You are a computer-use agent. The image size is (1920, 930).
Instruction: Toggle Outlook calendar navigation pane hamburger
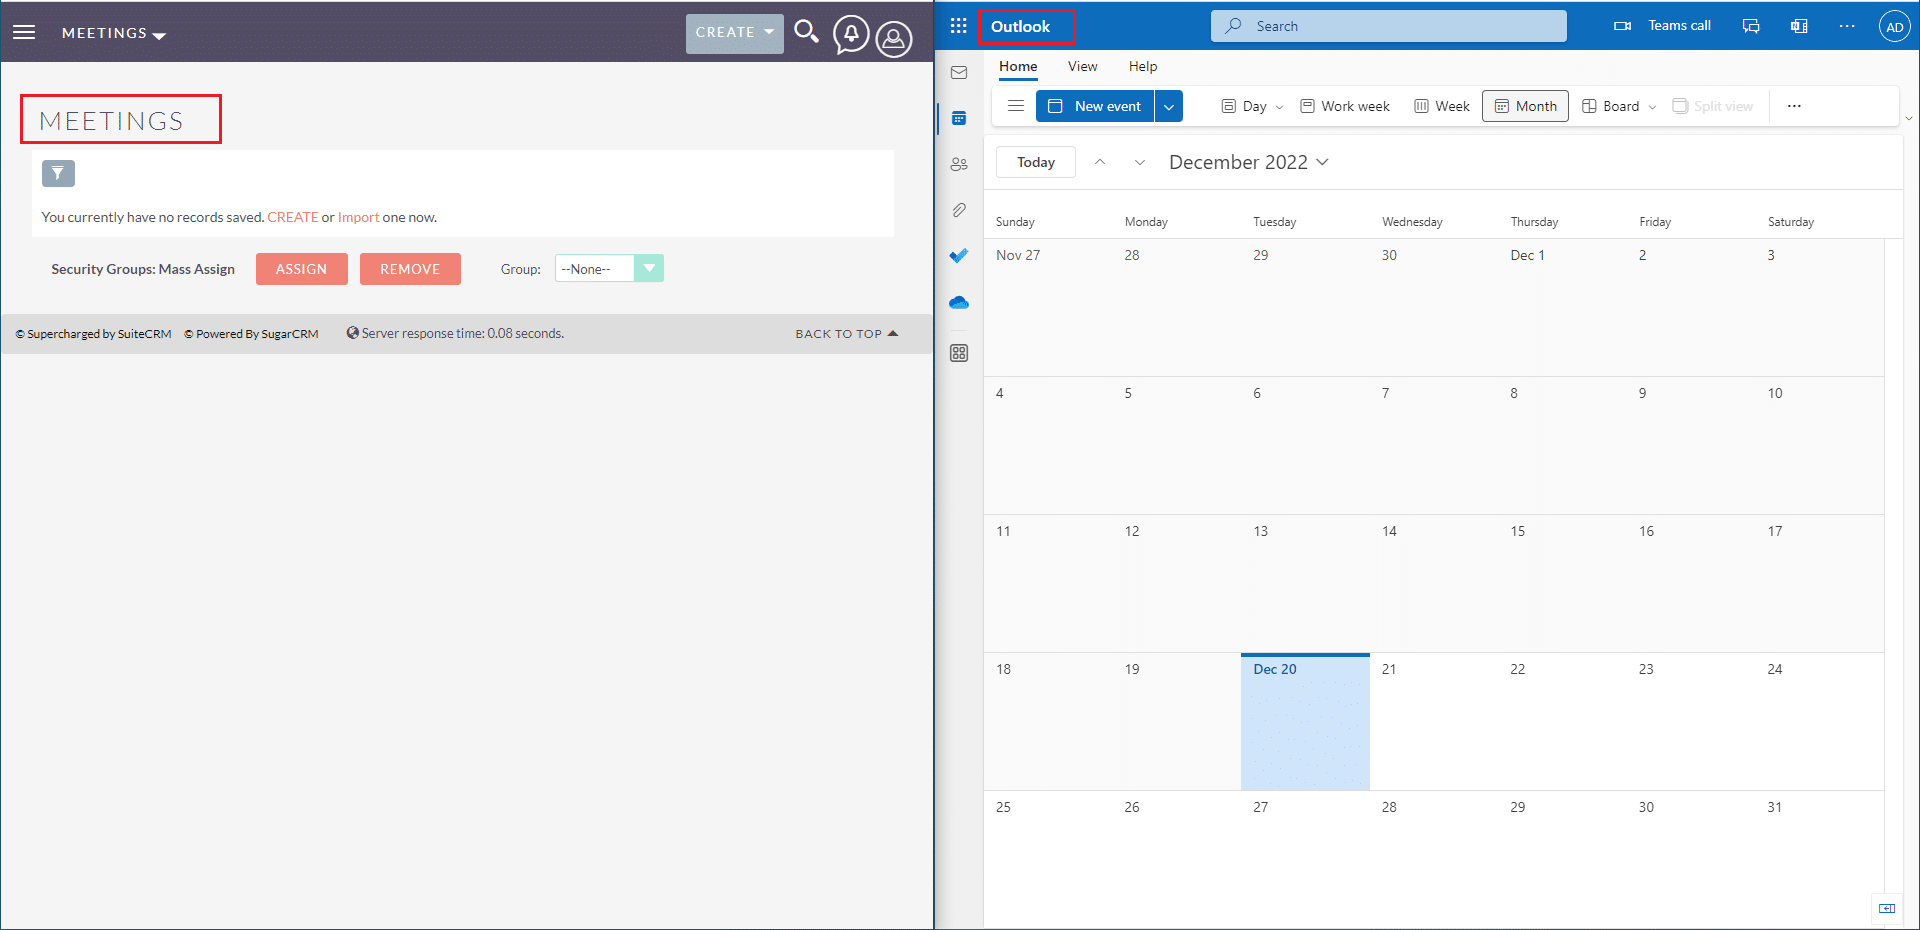pos(1015,106)
